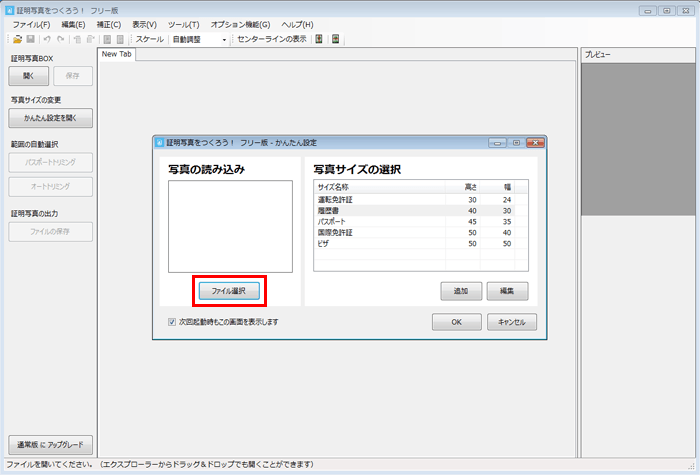The width and height of the screenshot is (700, 475).
Task: Click the floppy disk save icon
Action: (31, 39)
